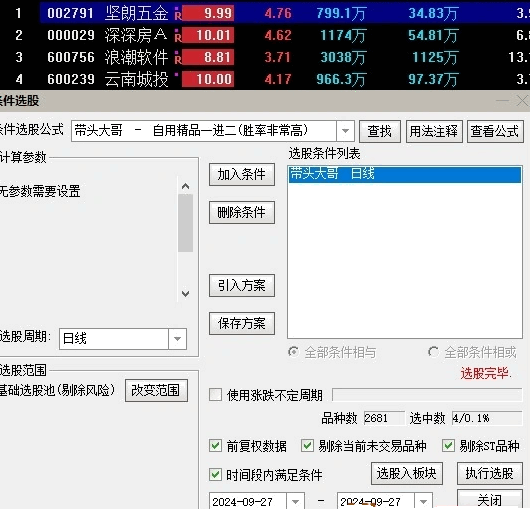Click the 10.00 change value for 云南城投
The width and height of the screenshot is (530, 509).
click(208, 79)
